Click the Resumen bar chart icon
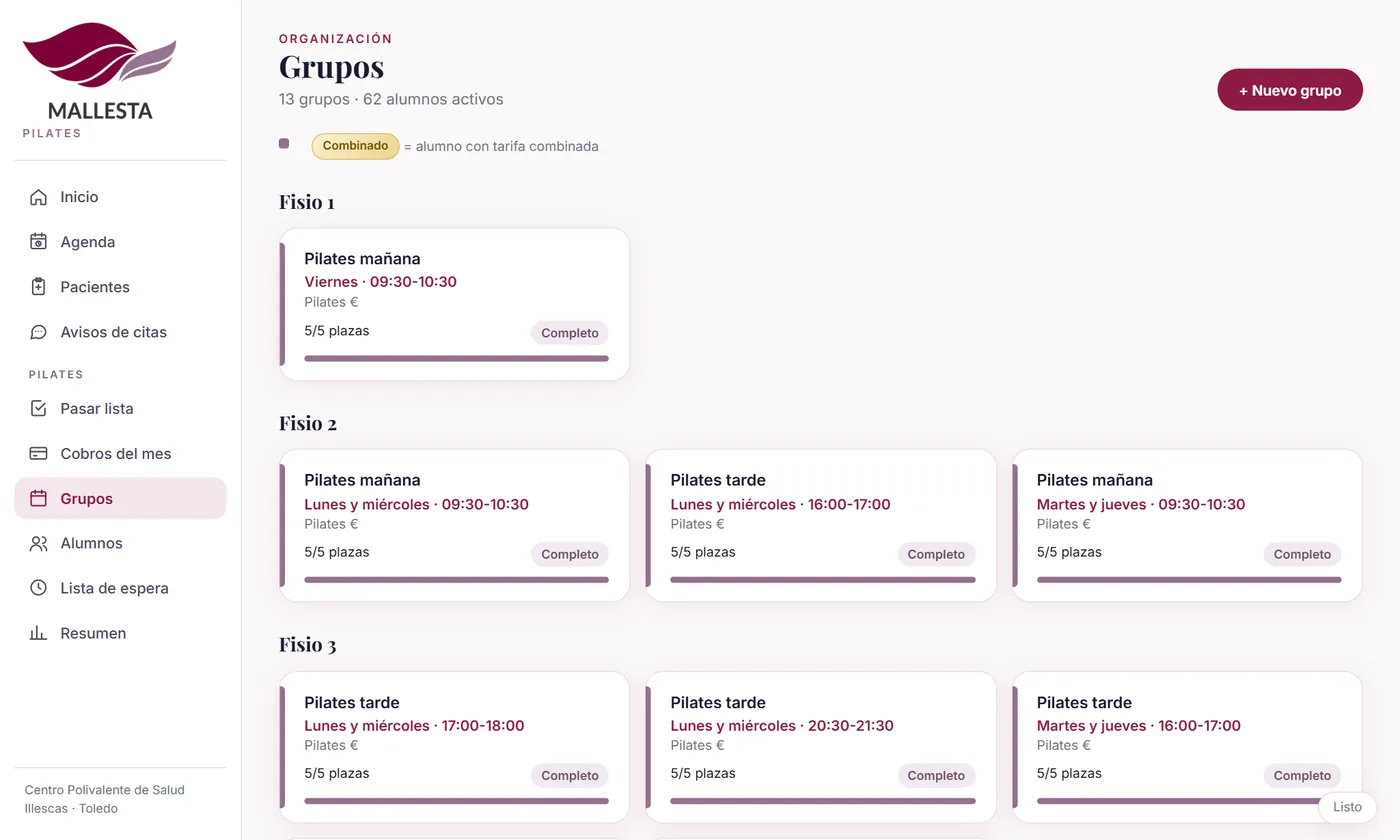The width and height of the screenshot is (1400, 840). tap(38, 633)
